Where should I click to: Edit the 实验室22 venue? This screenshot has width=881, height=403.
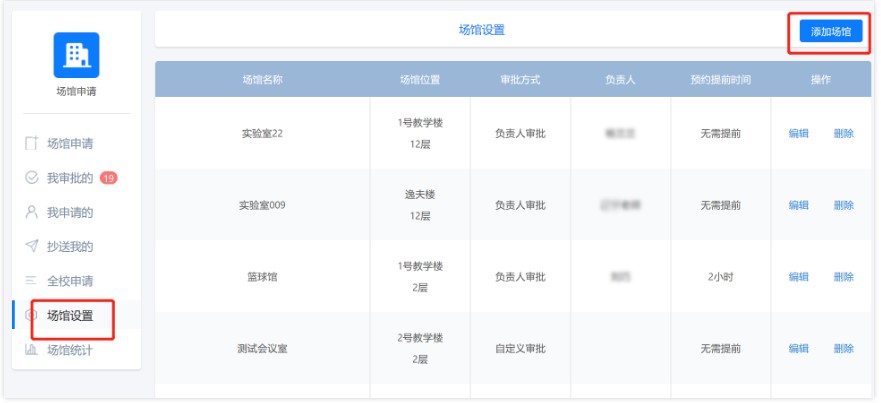(798, 133)
